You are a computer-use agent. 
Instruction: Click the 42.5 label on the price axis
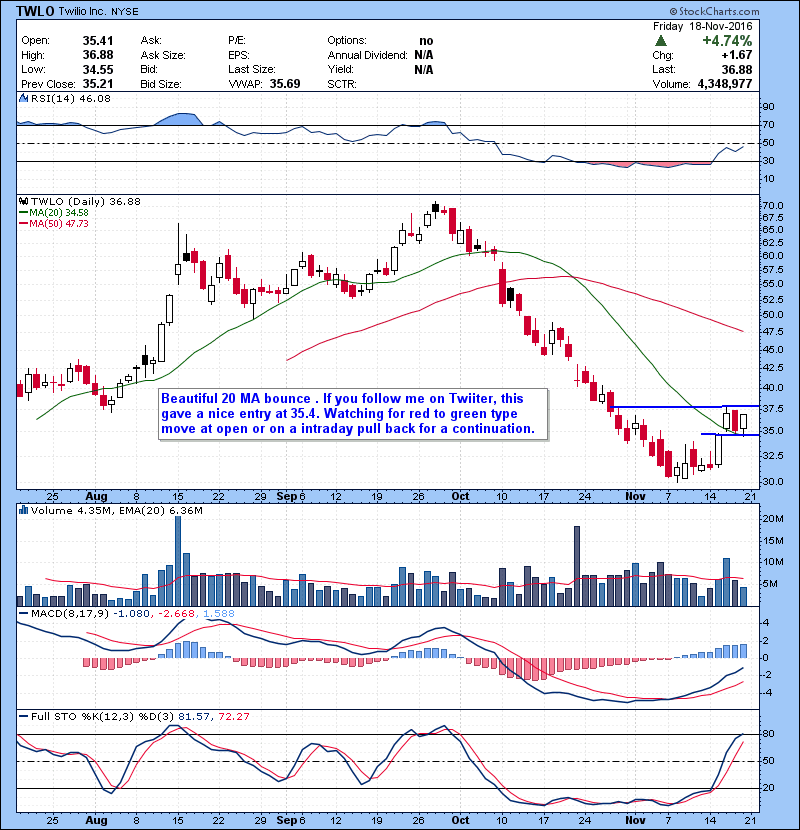tap(773, 367)
